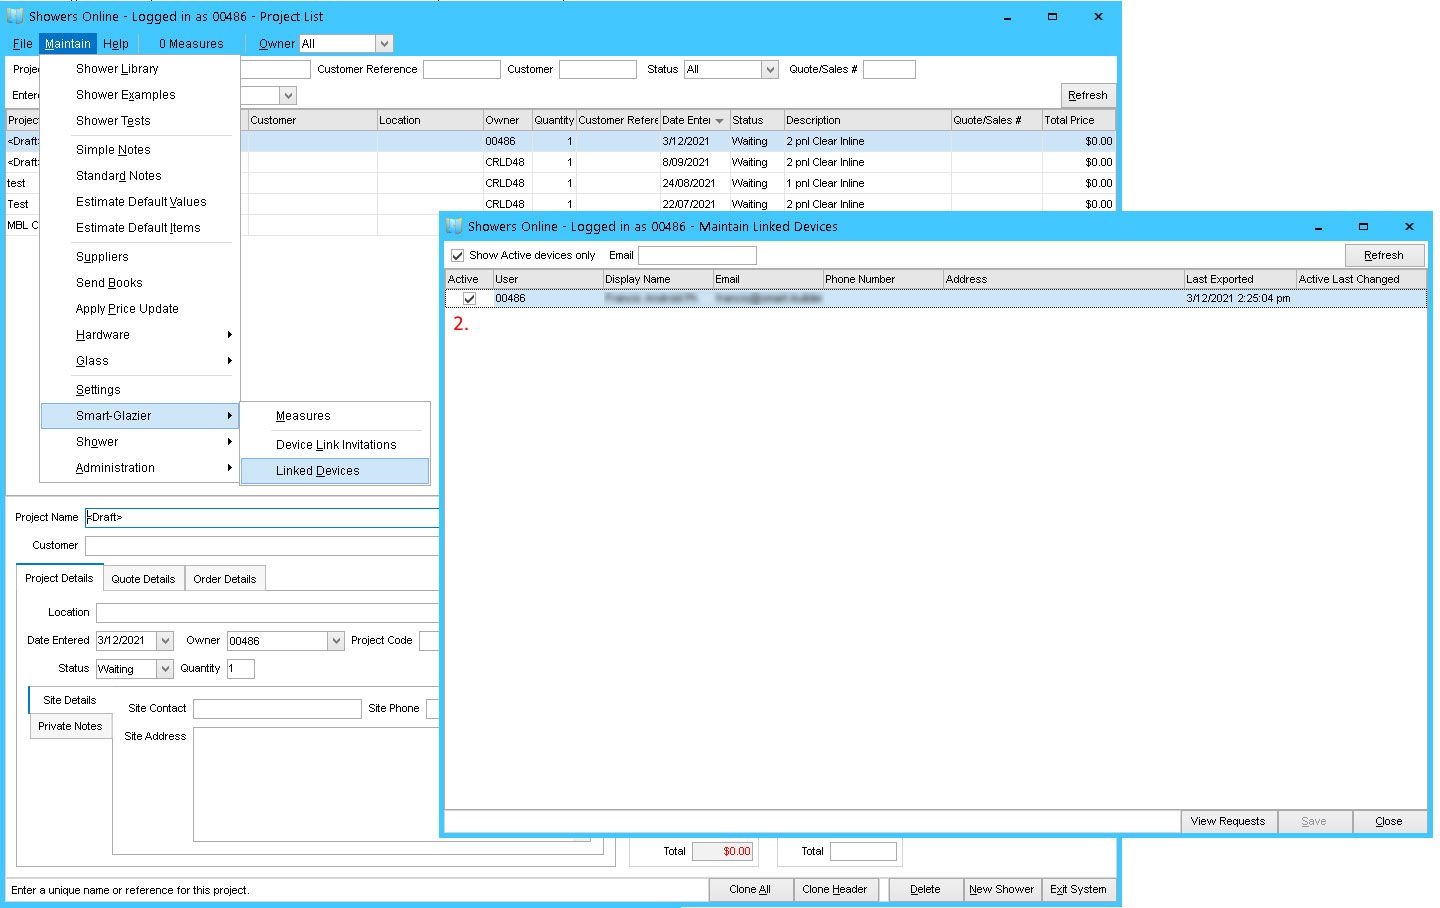Image resolution: width=1440 pixels, height=908 pixels.
Task: Close the Linked Devices dialog via Close button
Action: [x=1389, y=822]
